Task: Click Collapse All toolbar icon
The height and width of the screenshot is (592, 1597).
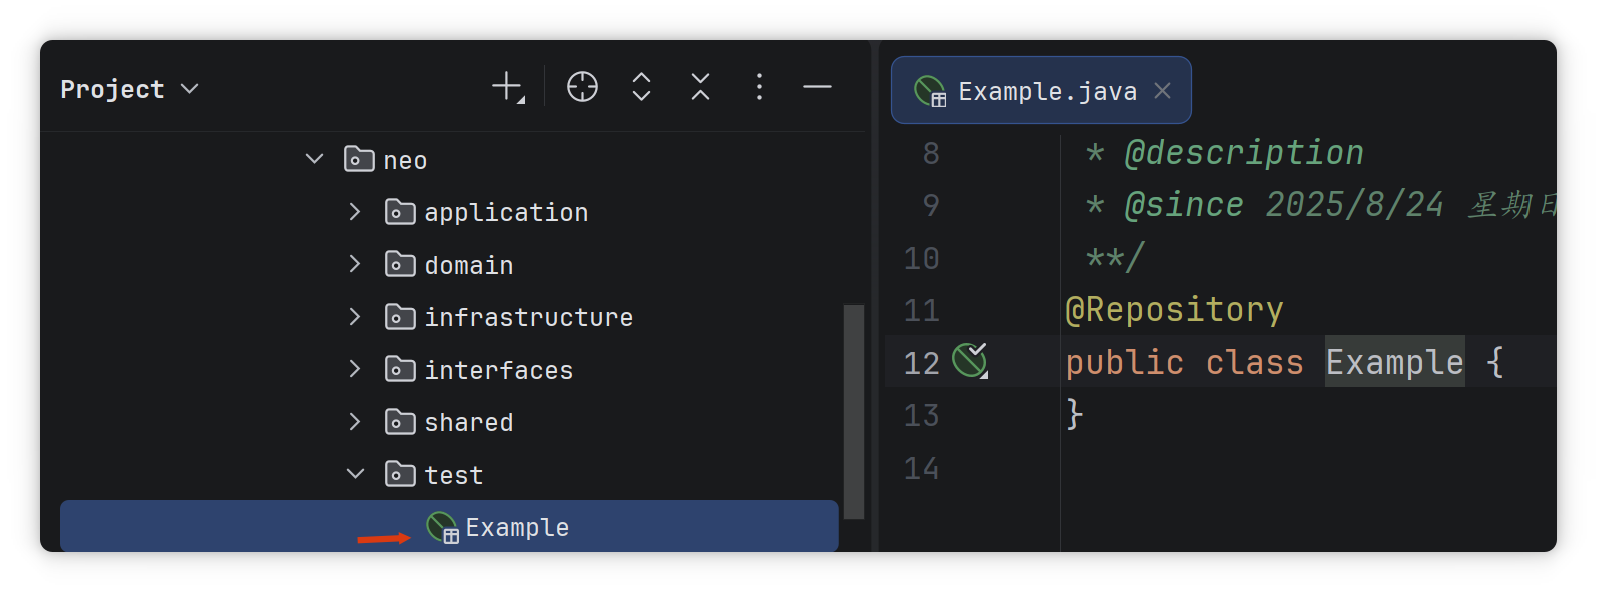Action: (700, 88)
